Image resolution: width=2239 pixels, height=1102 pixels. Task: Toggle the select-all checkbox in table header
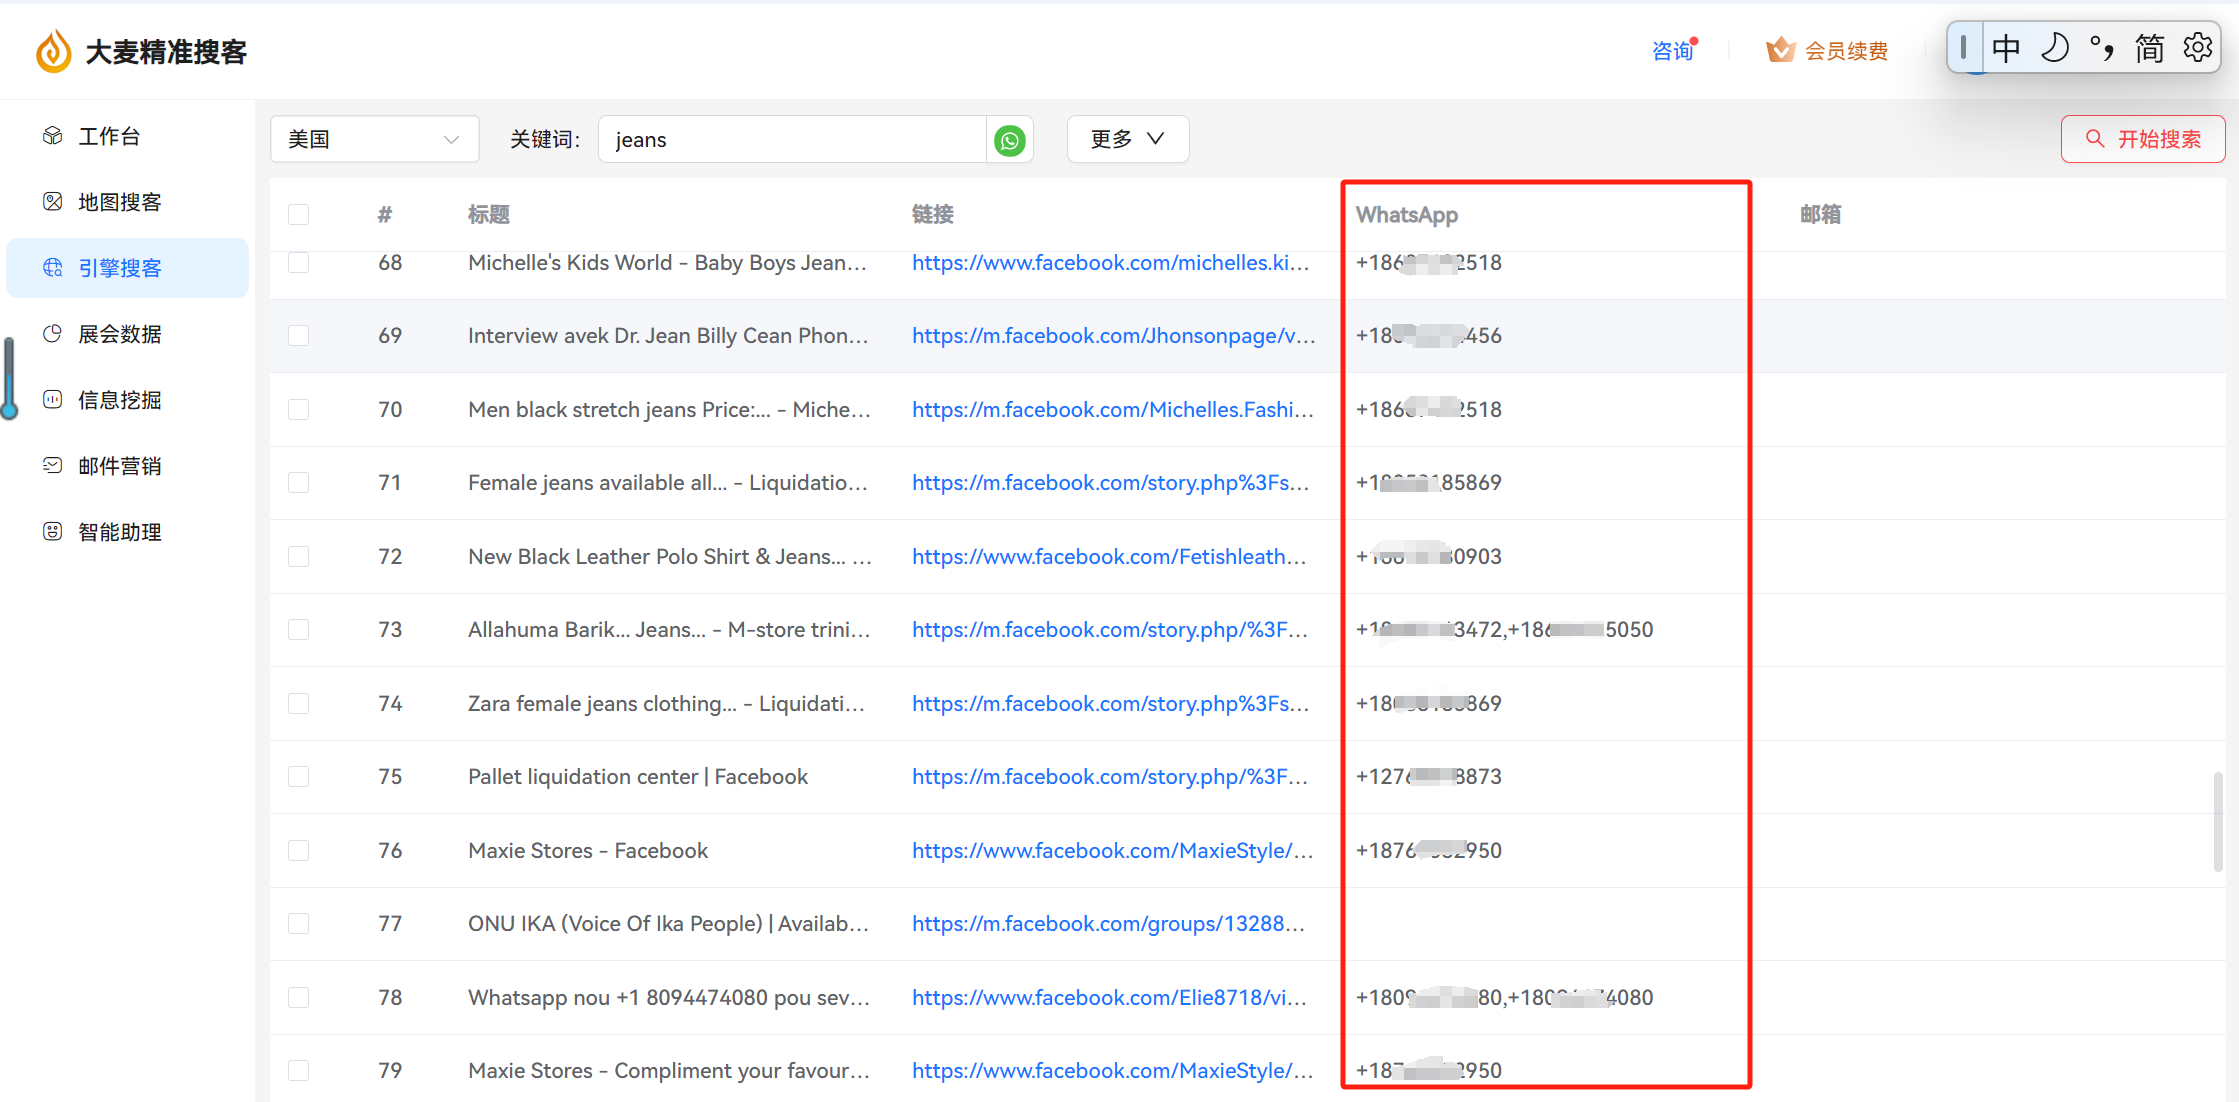coord(298,214)
